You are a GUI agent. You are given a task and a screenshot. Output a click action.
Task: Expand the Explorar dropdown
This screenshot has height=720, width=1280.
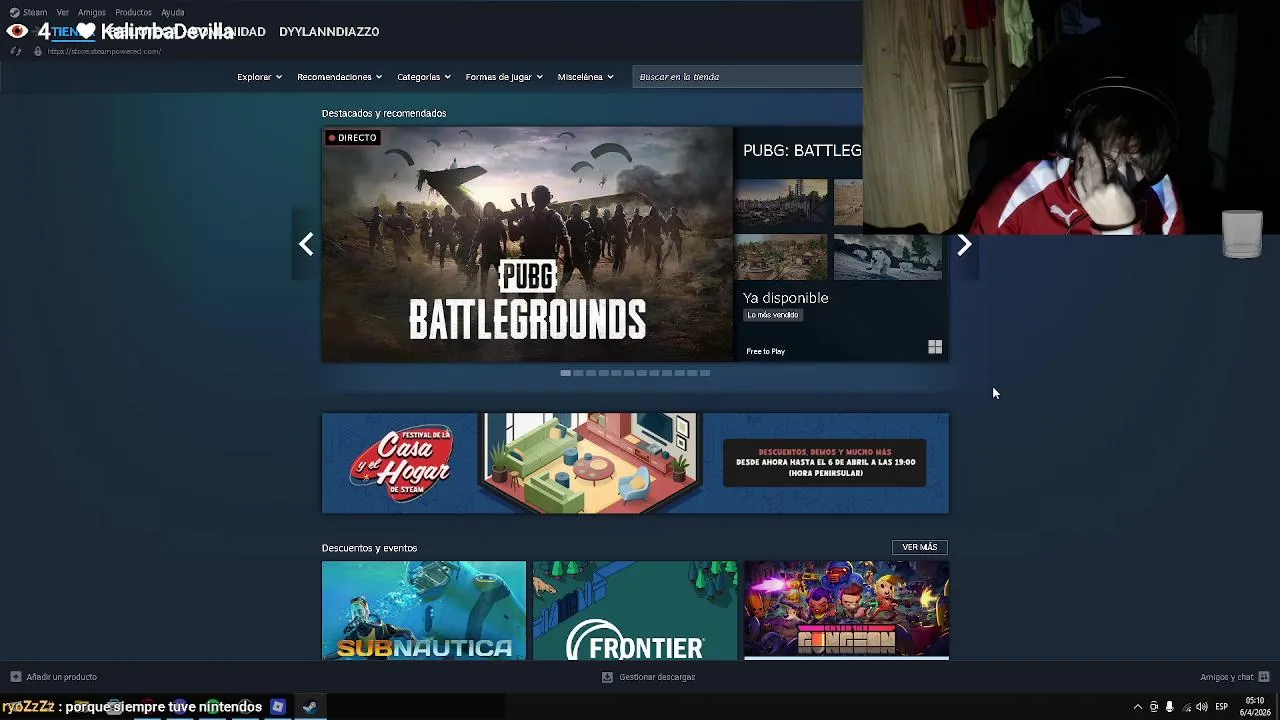coord(259,77)
